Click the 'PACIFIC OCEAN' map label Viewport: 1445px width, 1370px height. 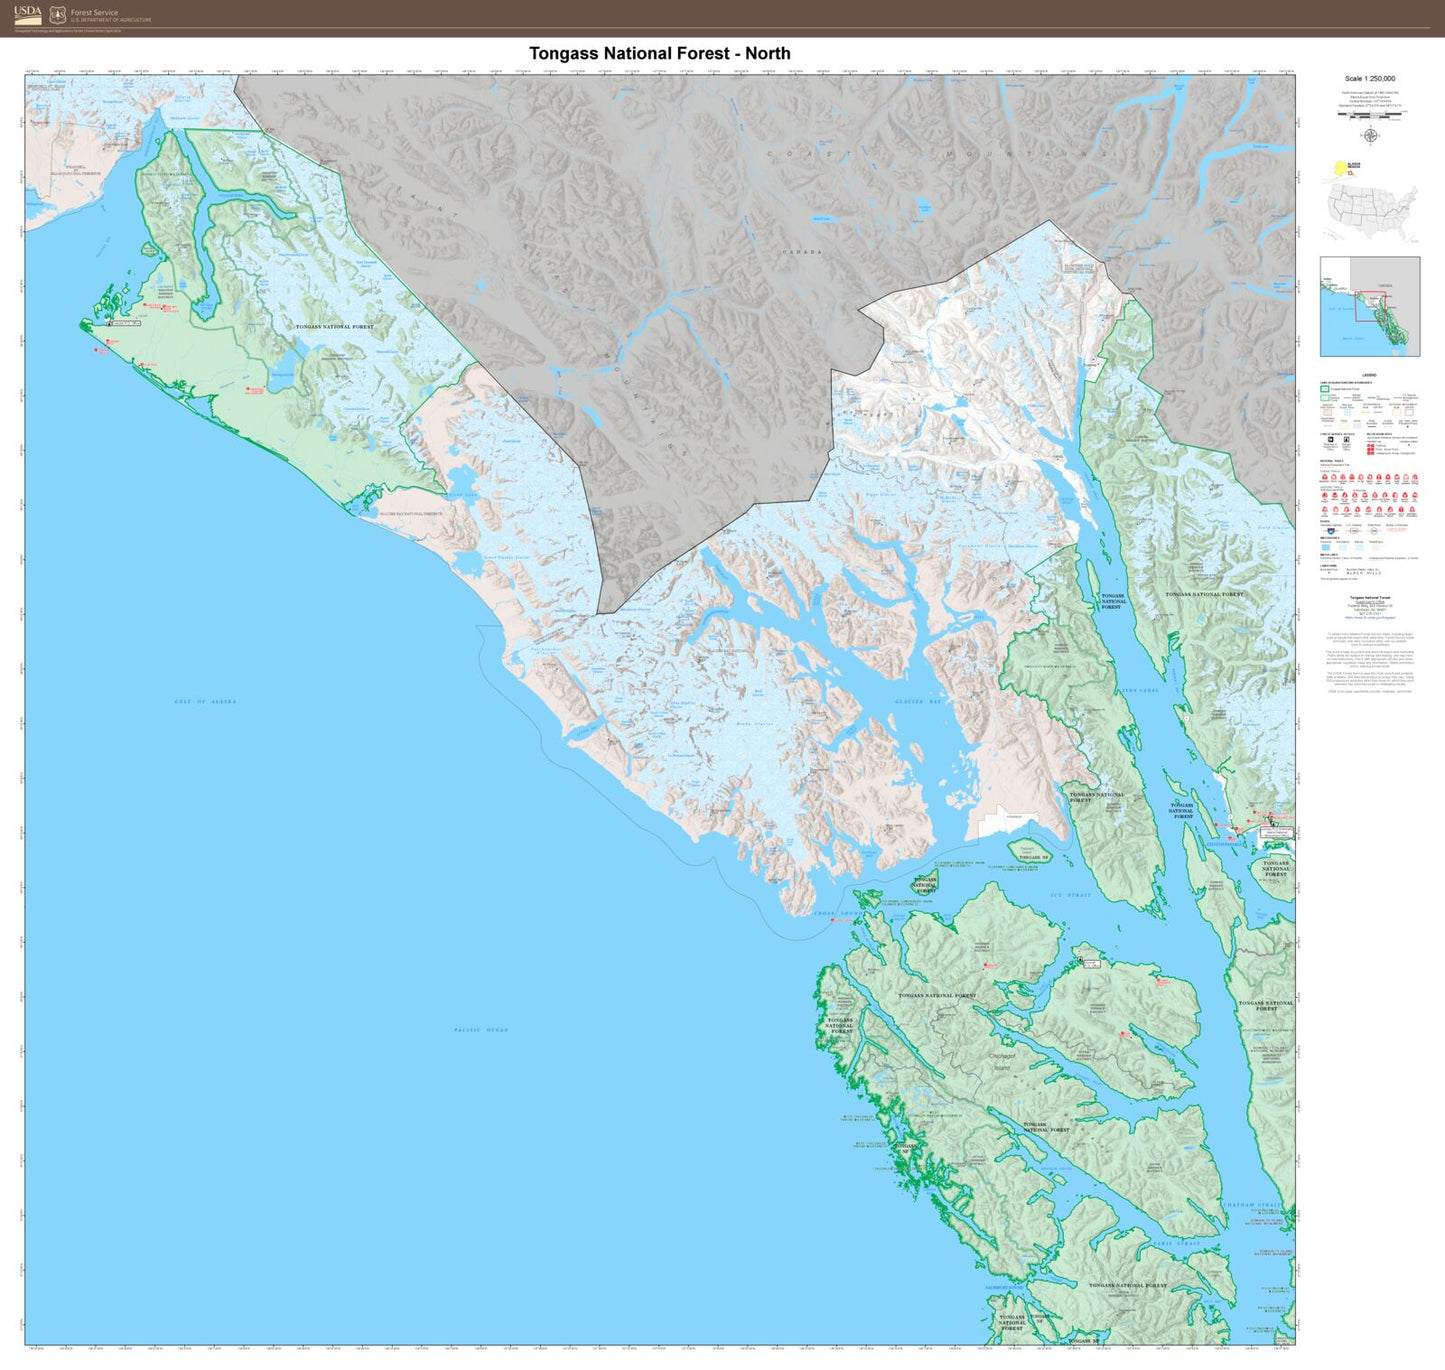pos(481,1029)
